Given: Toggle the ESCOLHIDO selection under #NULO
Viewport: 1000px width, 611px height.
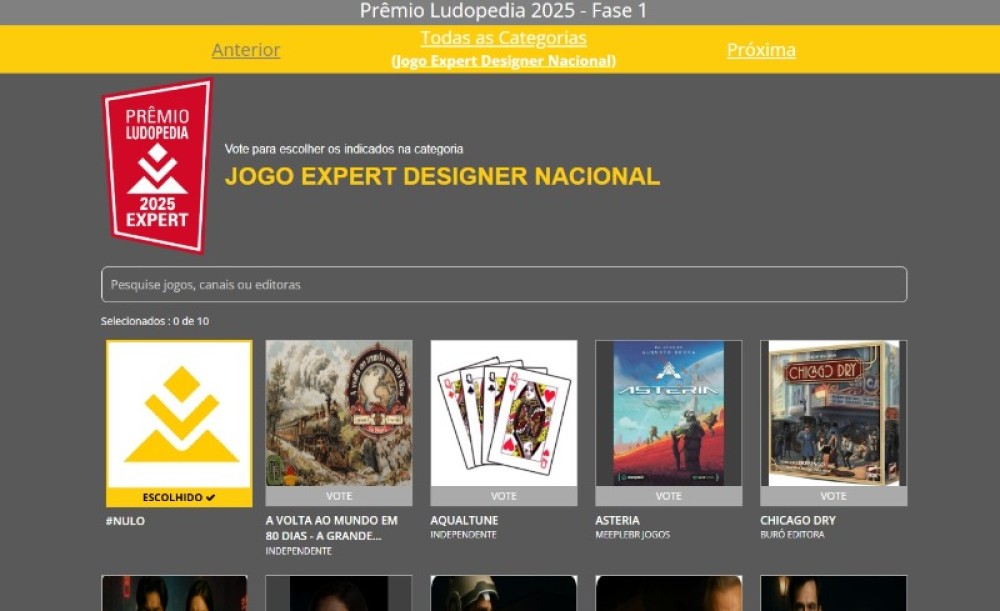Looking at the screenshot, I should [x=179, y=497].
